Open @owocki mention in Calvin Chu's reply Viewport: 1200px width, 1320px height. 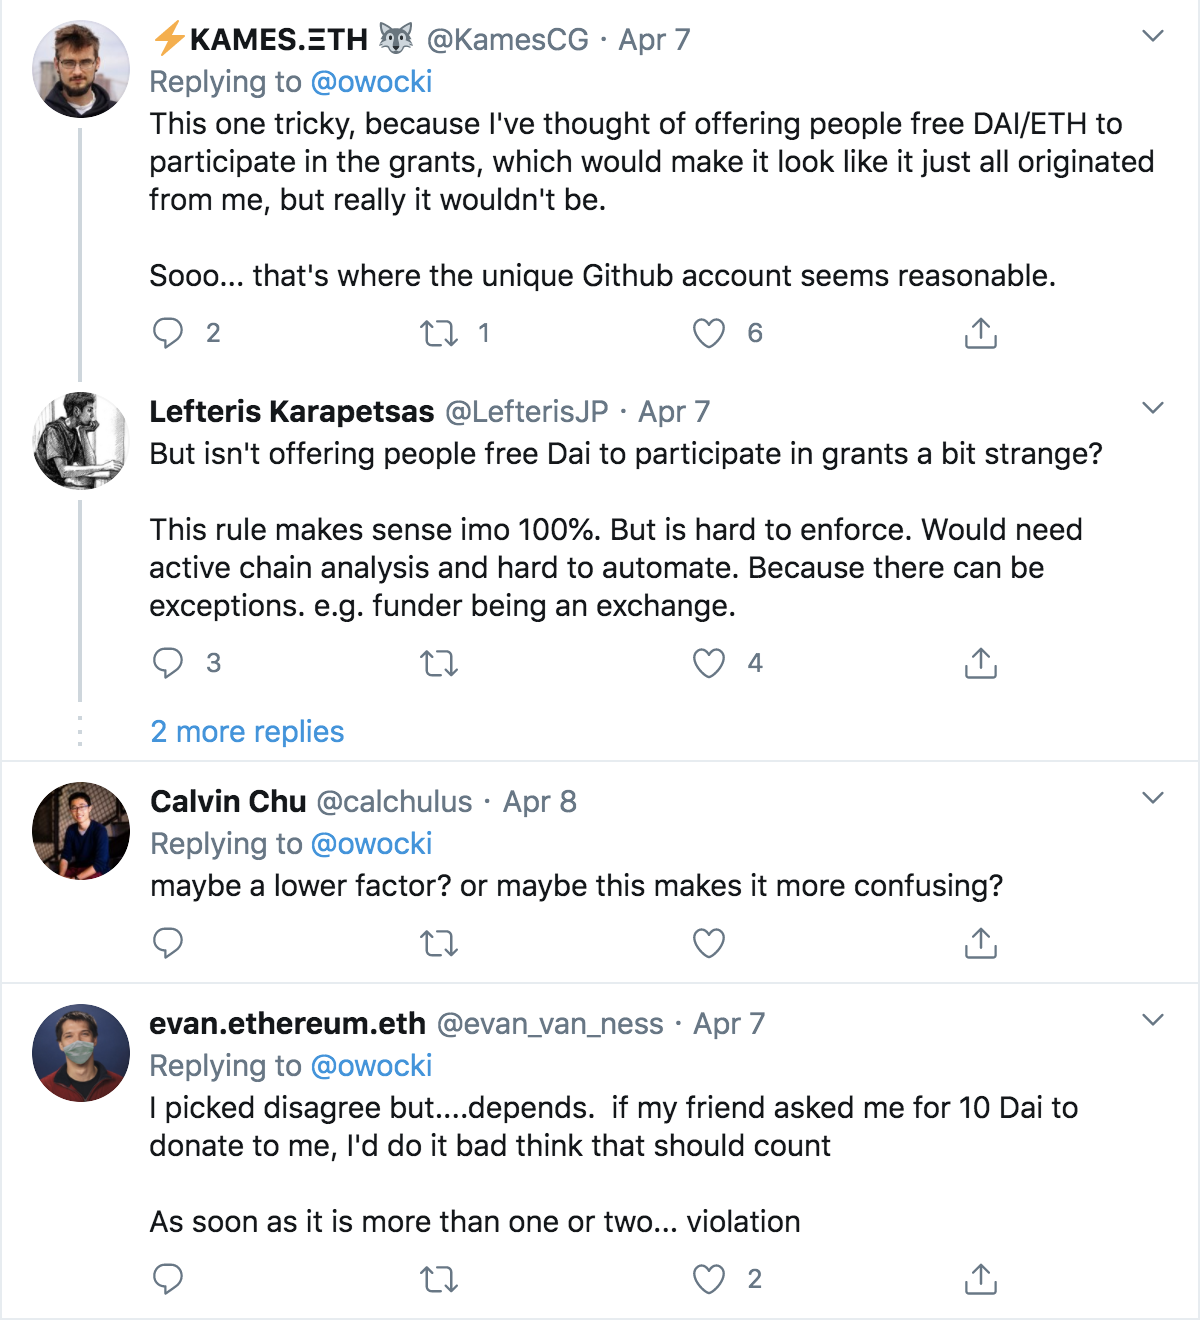click(371, 844)
